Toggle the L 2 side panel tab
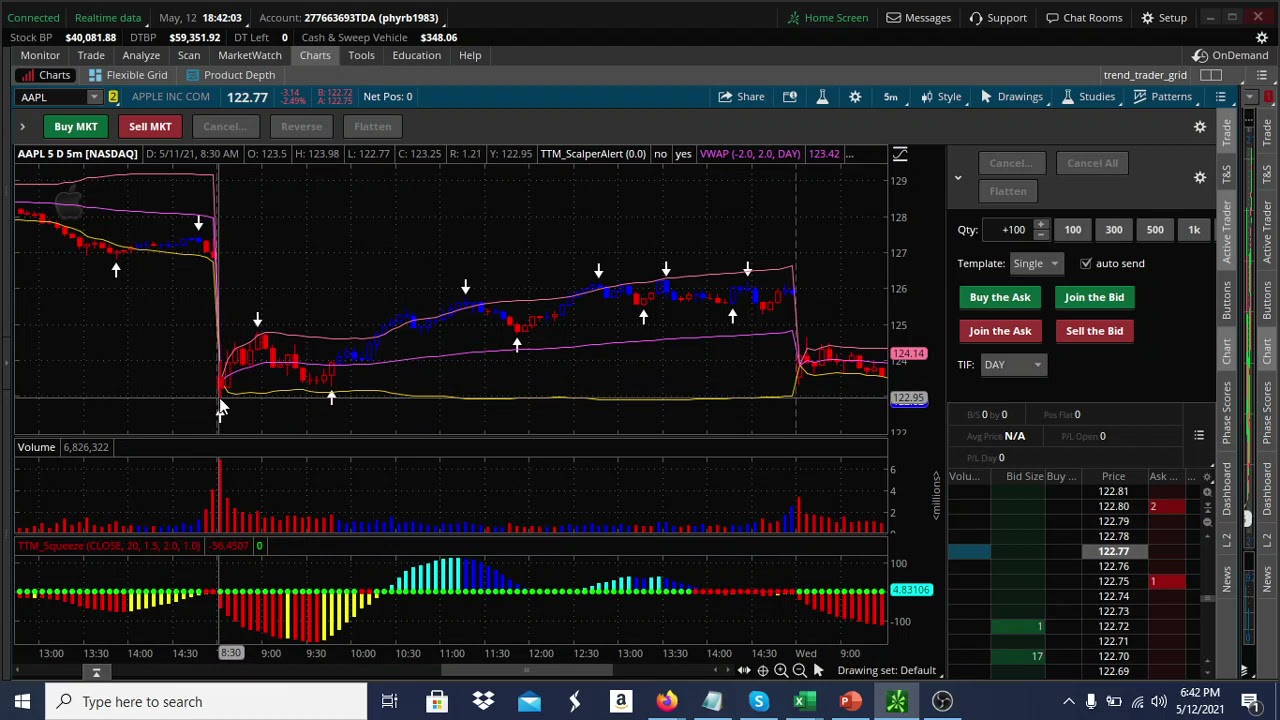This screenshot has height=720, width=1280. tap(1227, 540)
